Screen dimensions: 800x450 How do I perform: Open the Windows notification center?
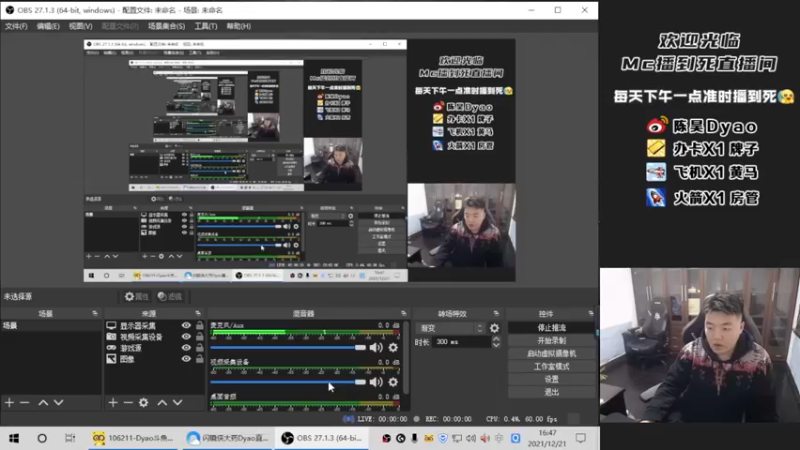click(581, 438)
